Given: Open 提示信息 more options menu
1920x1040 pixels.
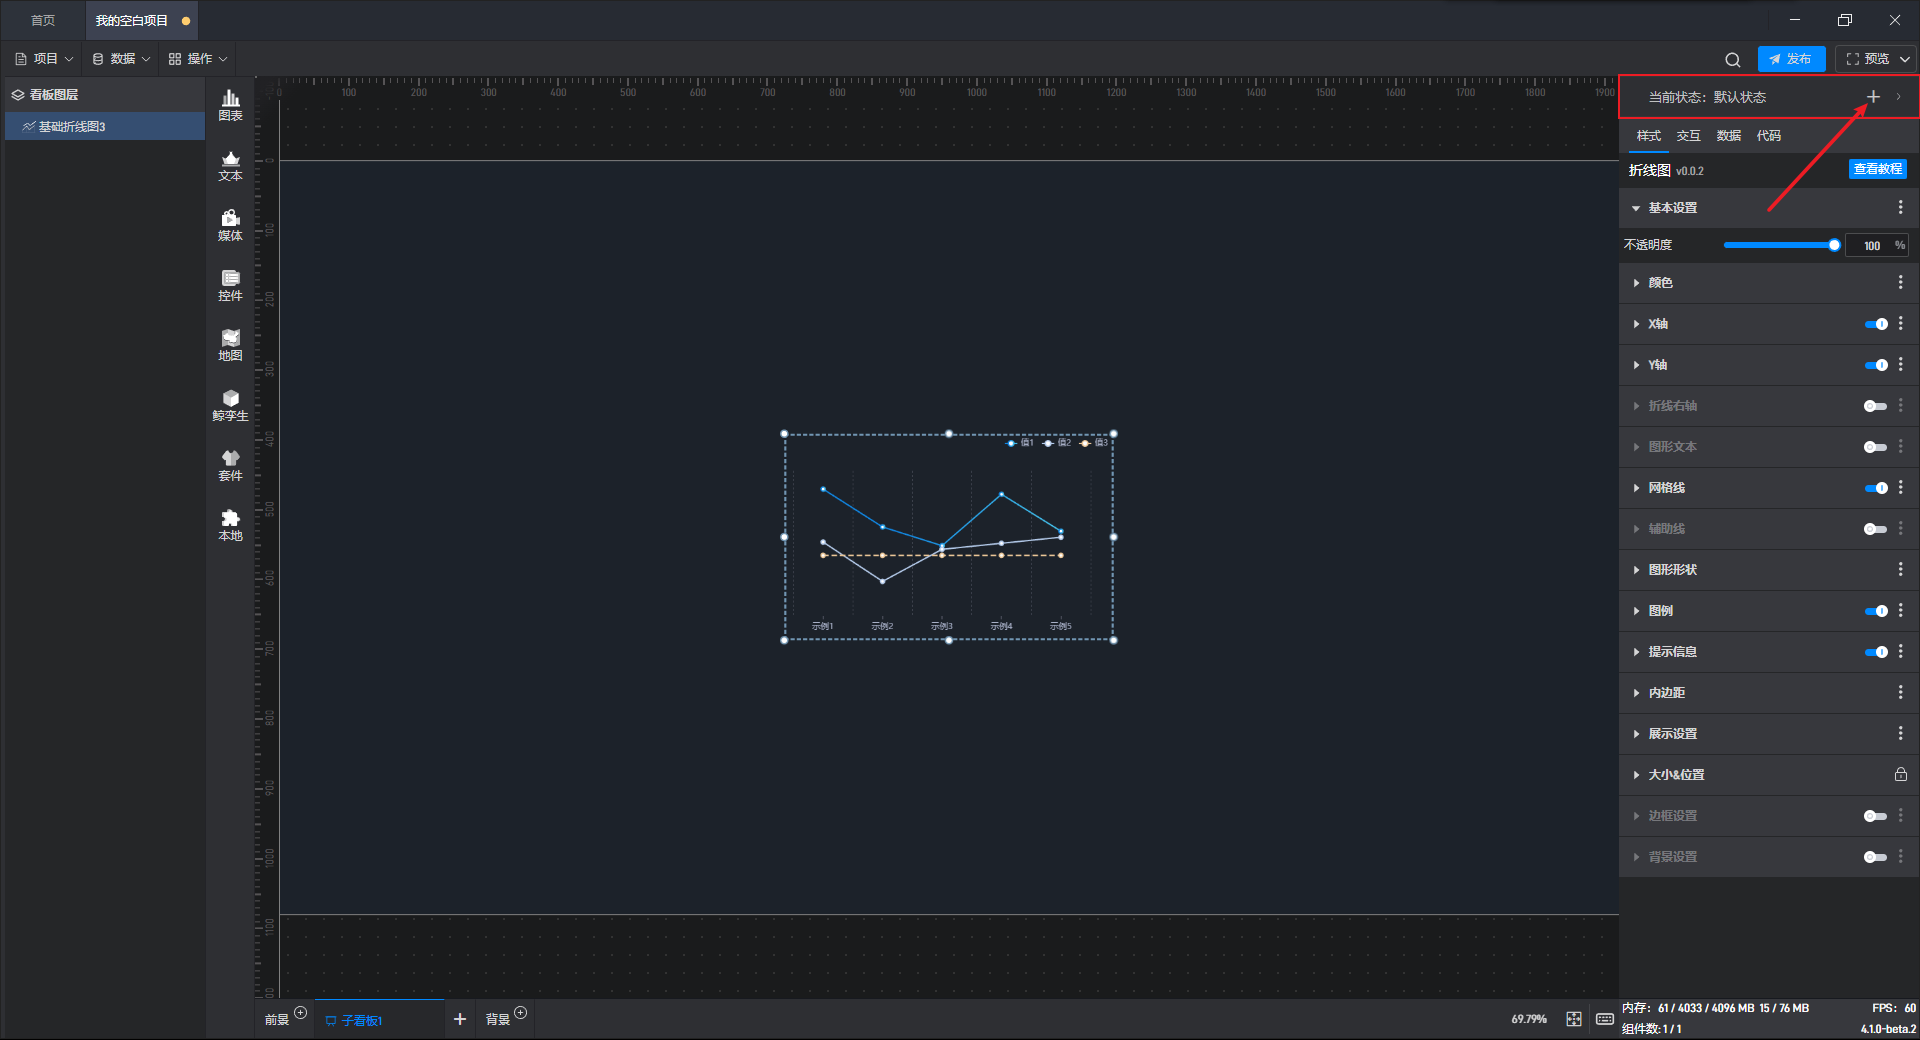Looking at the screenshot, I should [x=1900, y=652].
